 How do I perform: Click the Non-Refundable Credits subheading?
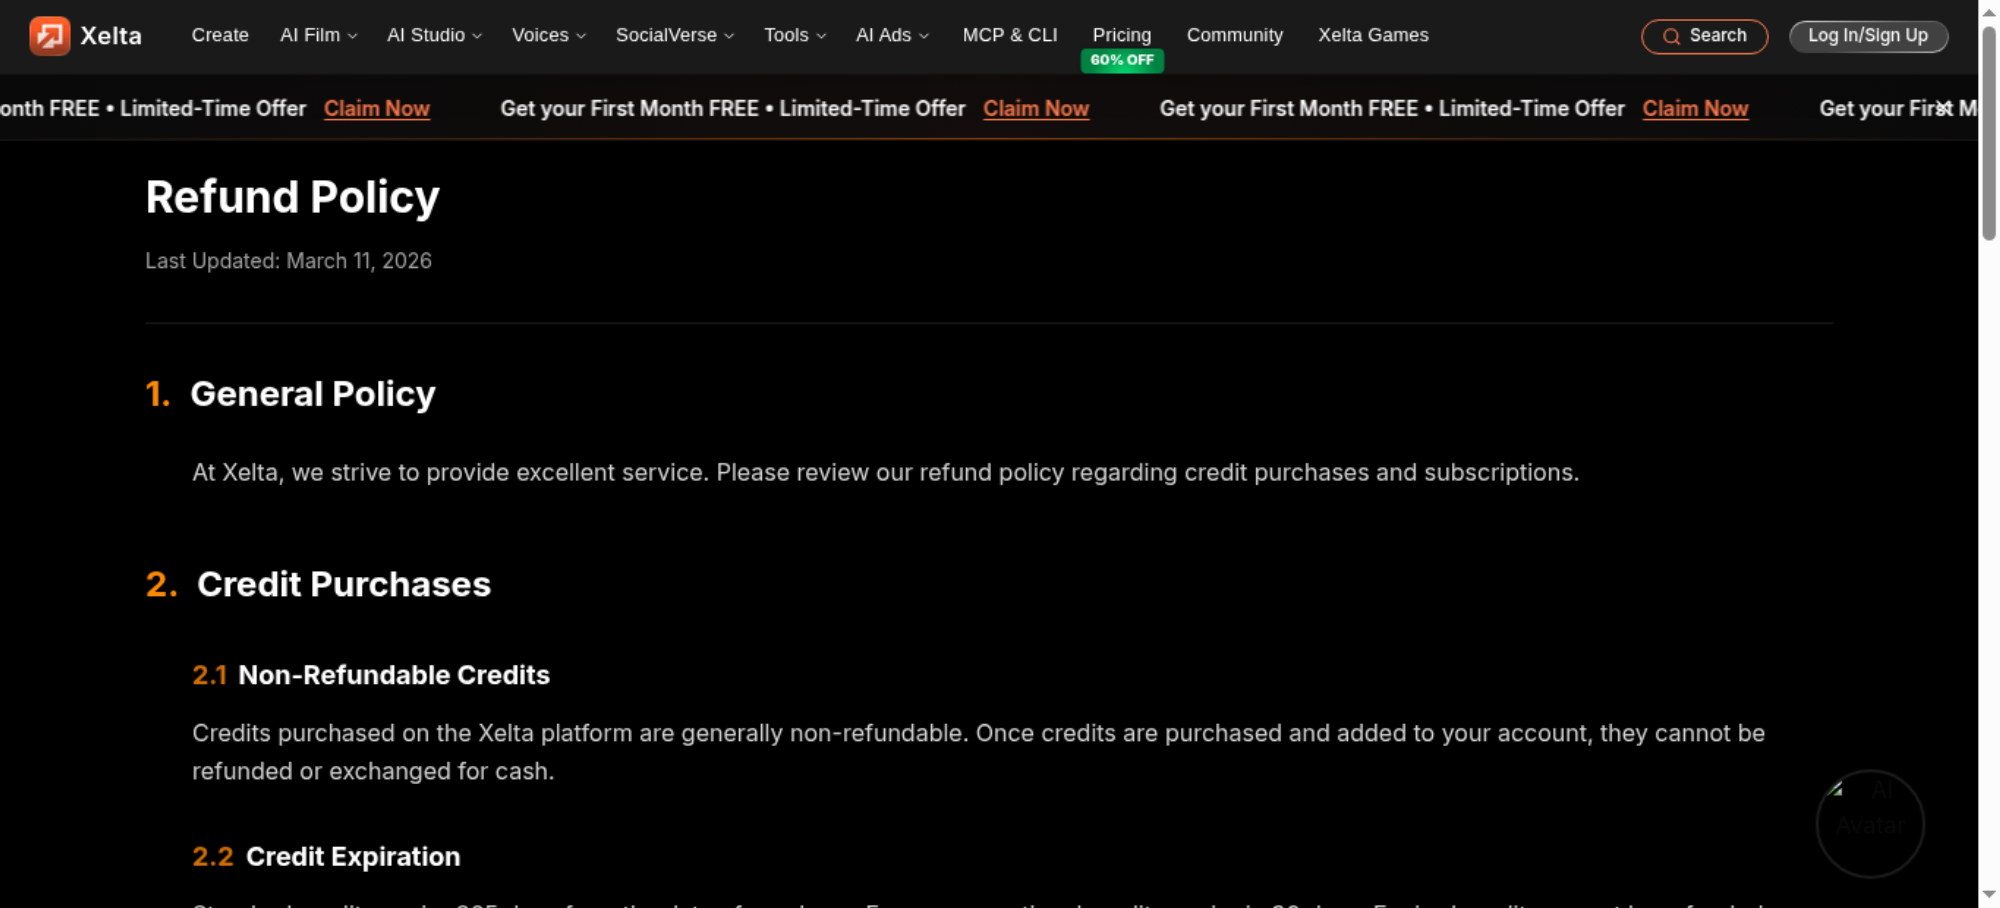click(394, 675)
